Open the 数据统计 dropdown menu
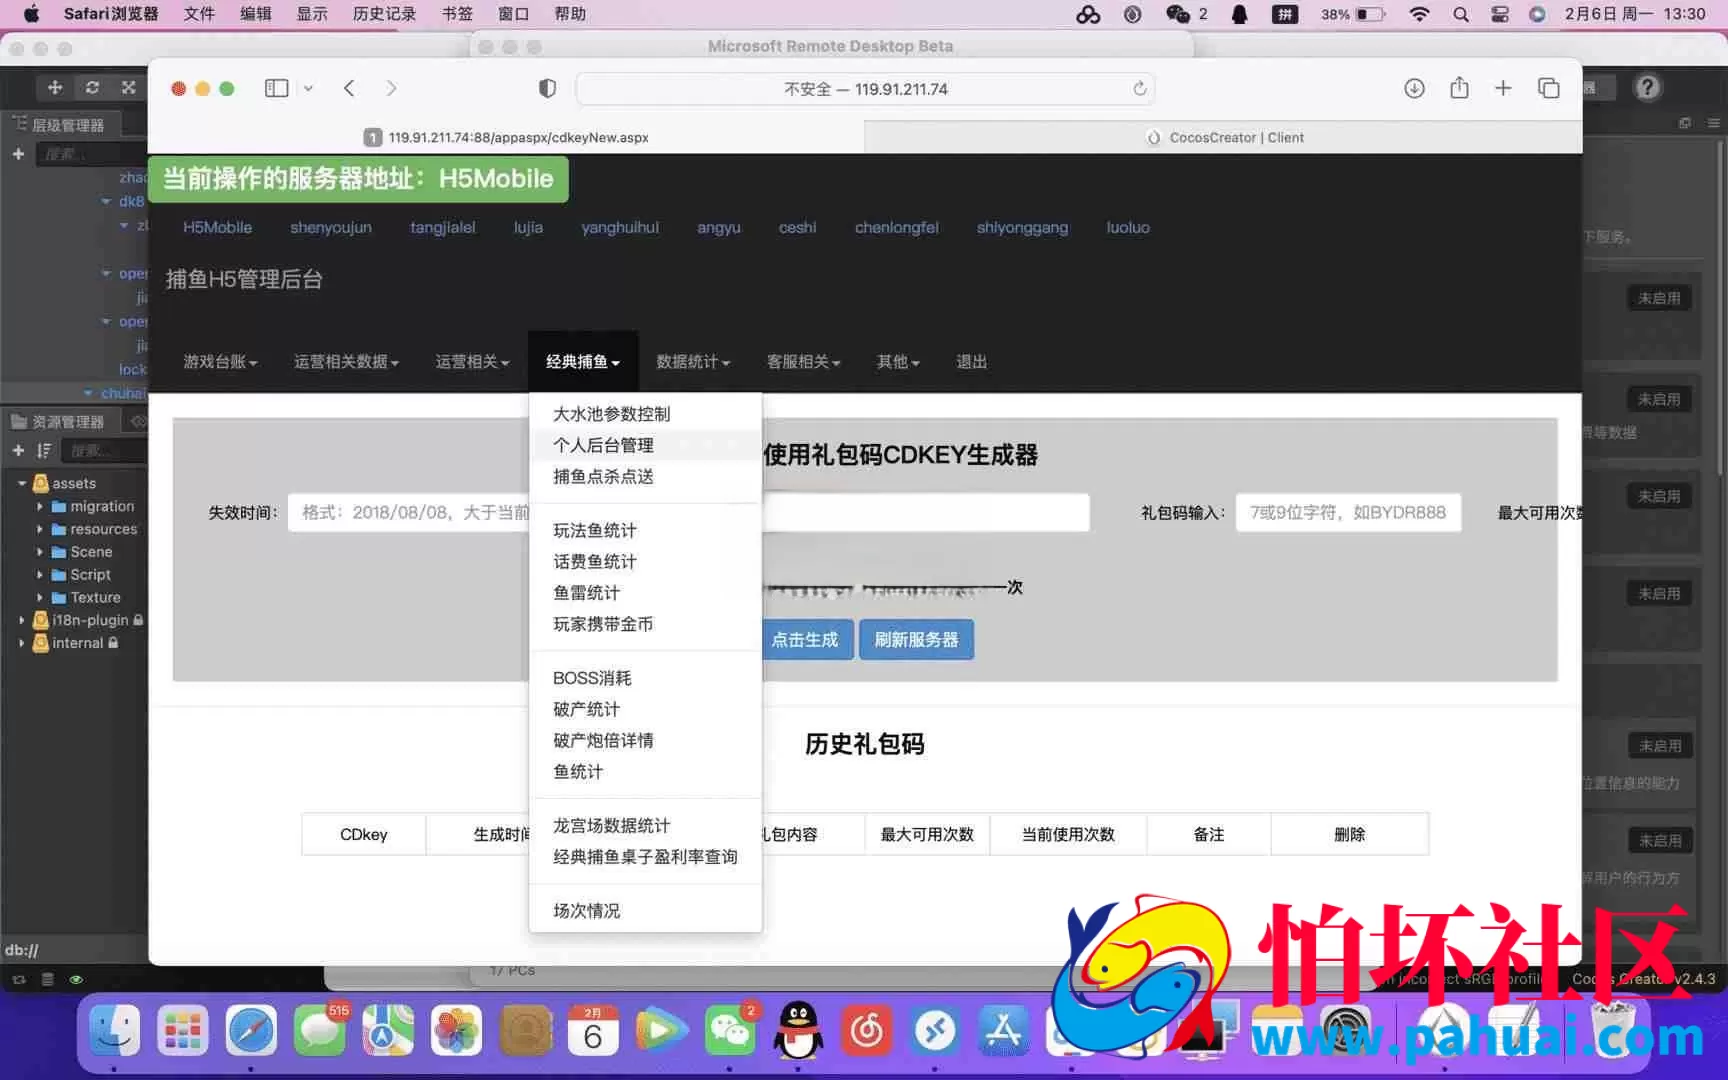The width and height of the screenshot is (1728, 1080). [x=693, y=362]
